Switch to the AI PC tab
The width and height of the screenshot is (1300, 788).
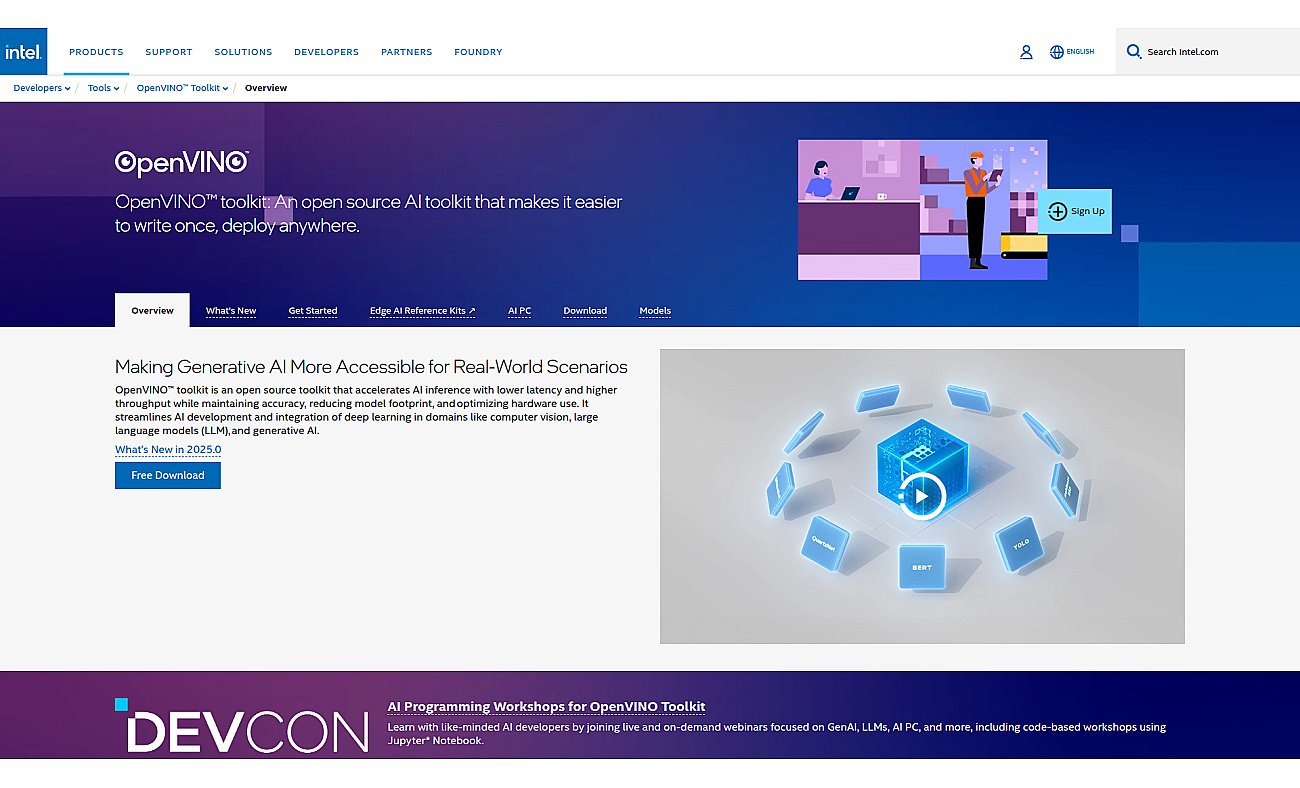tap(519, 311)
